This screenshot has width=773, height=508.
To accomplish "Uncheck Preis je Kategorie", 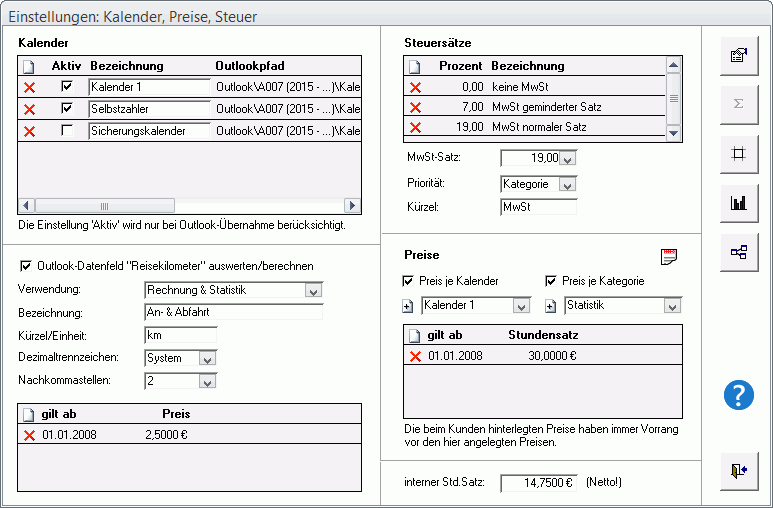I will pos(551,281).
